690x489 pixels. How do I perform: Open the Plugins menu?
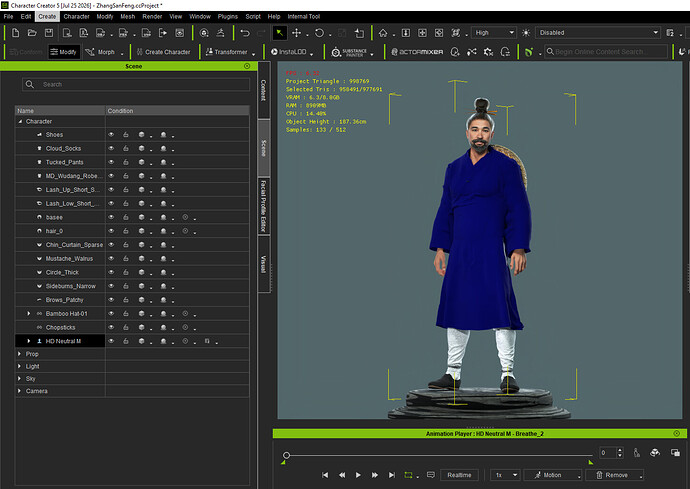click(x=228, y=16)
